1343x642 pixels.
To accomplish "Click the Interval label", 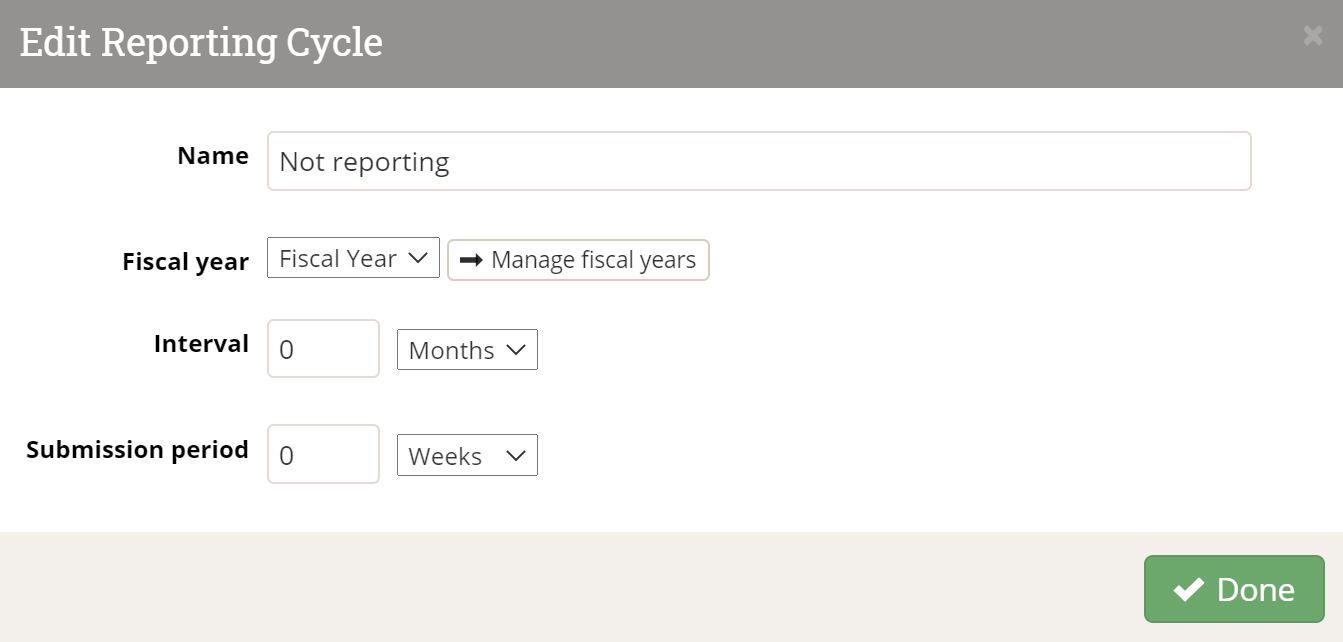I will tap(201, 344).
